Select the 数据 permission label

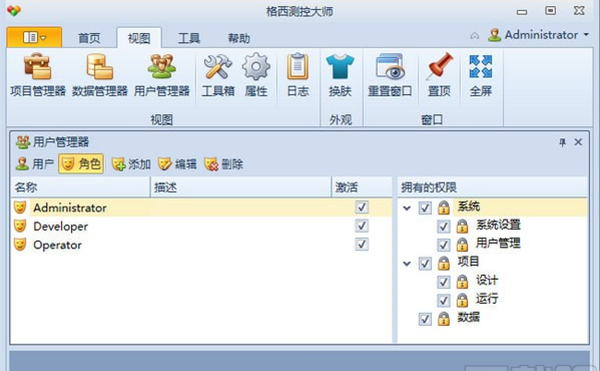click(468, 317)
